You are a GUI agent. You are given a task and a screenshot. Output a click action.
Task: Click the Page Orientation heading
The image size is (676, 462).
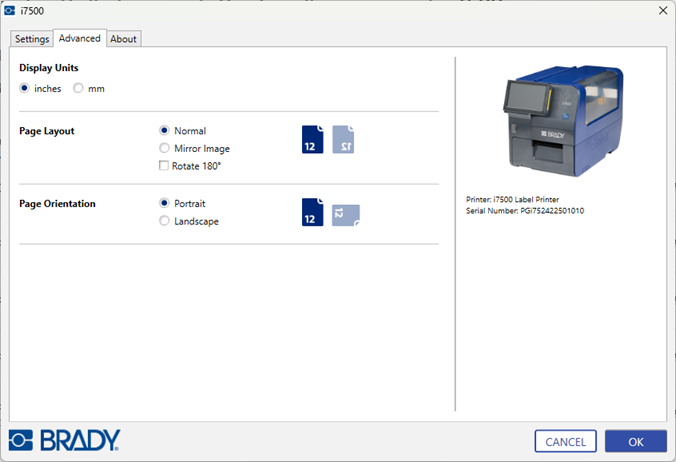pos(57,203)
